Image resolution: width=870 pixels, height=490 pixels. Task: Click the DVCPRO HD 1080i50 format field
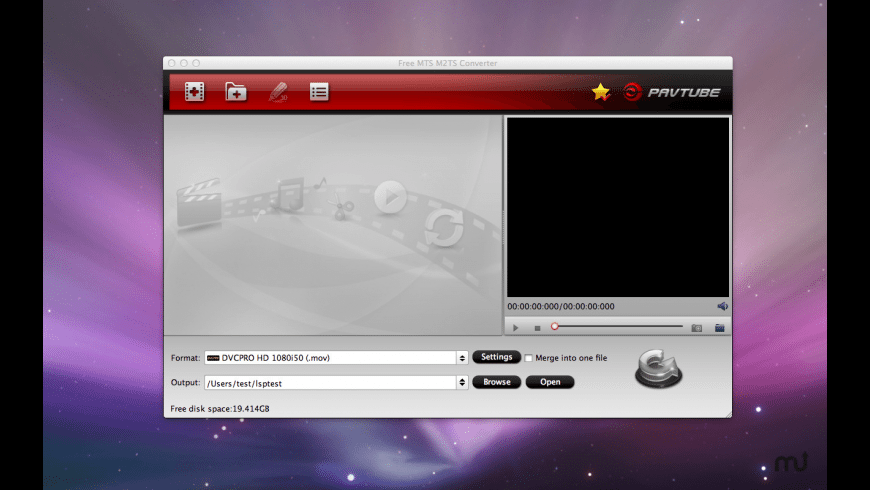coord(331,358)
